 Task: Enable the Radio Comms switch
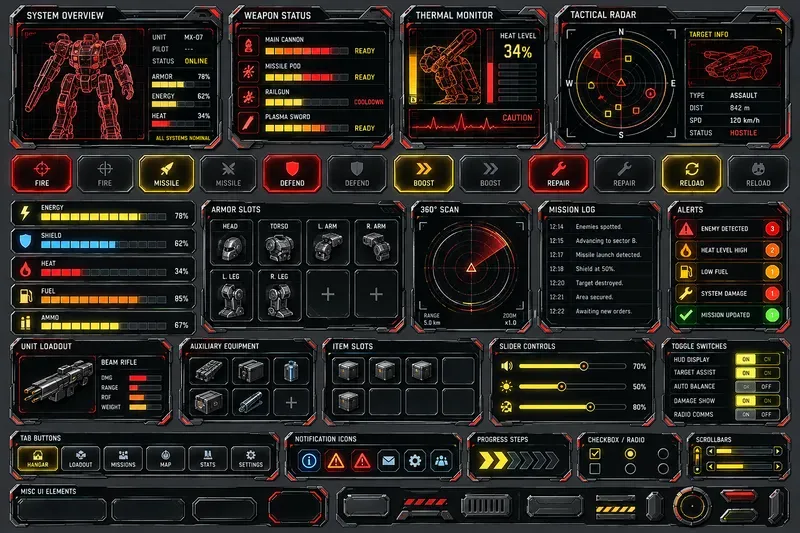point(757,414)
